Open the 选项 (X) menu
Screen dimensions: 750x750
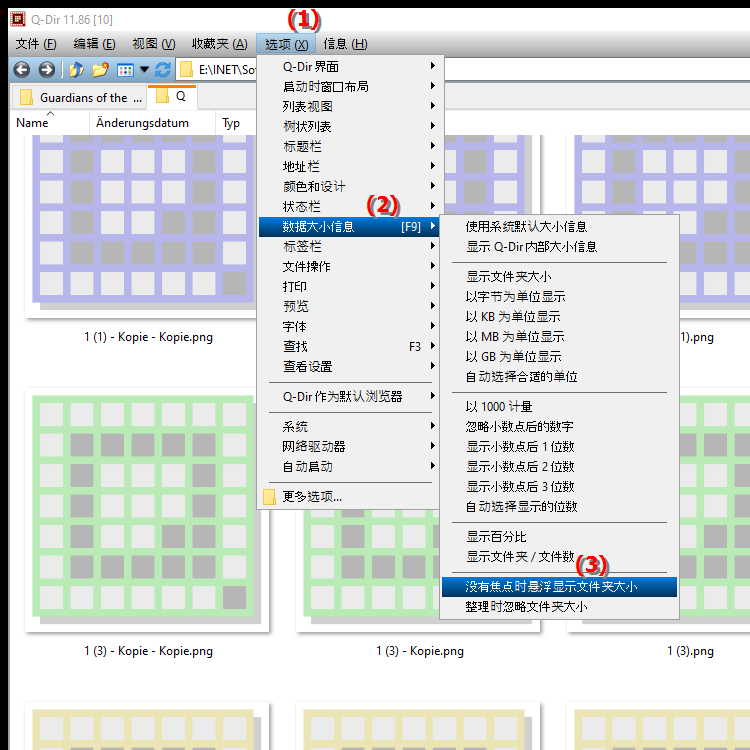click(286, 44)
